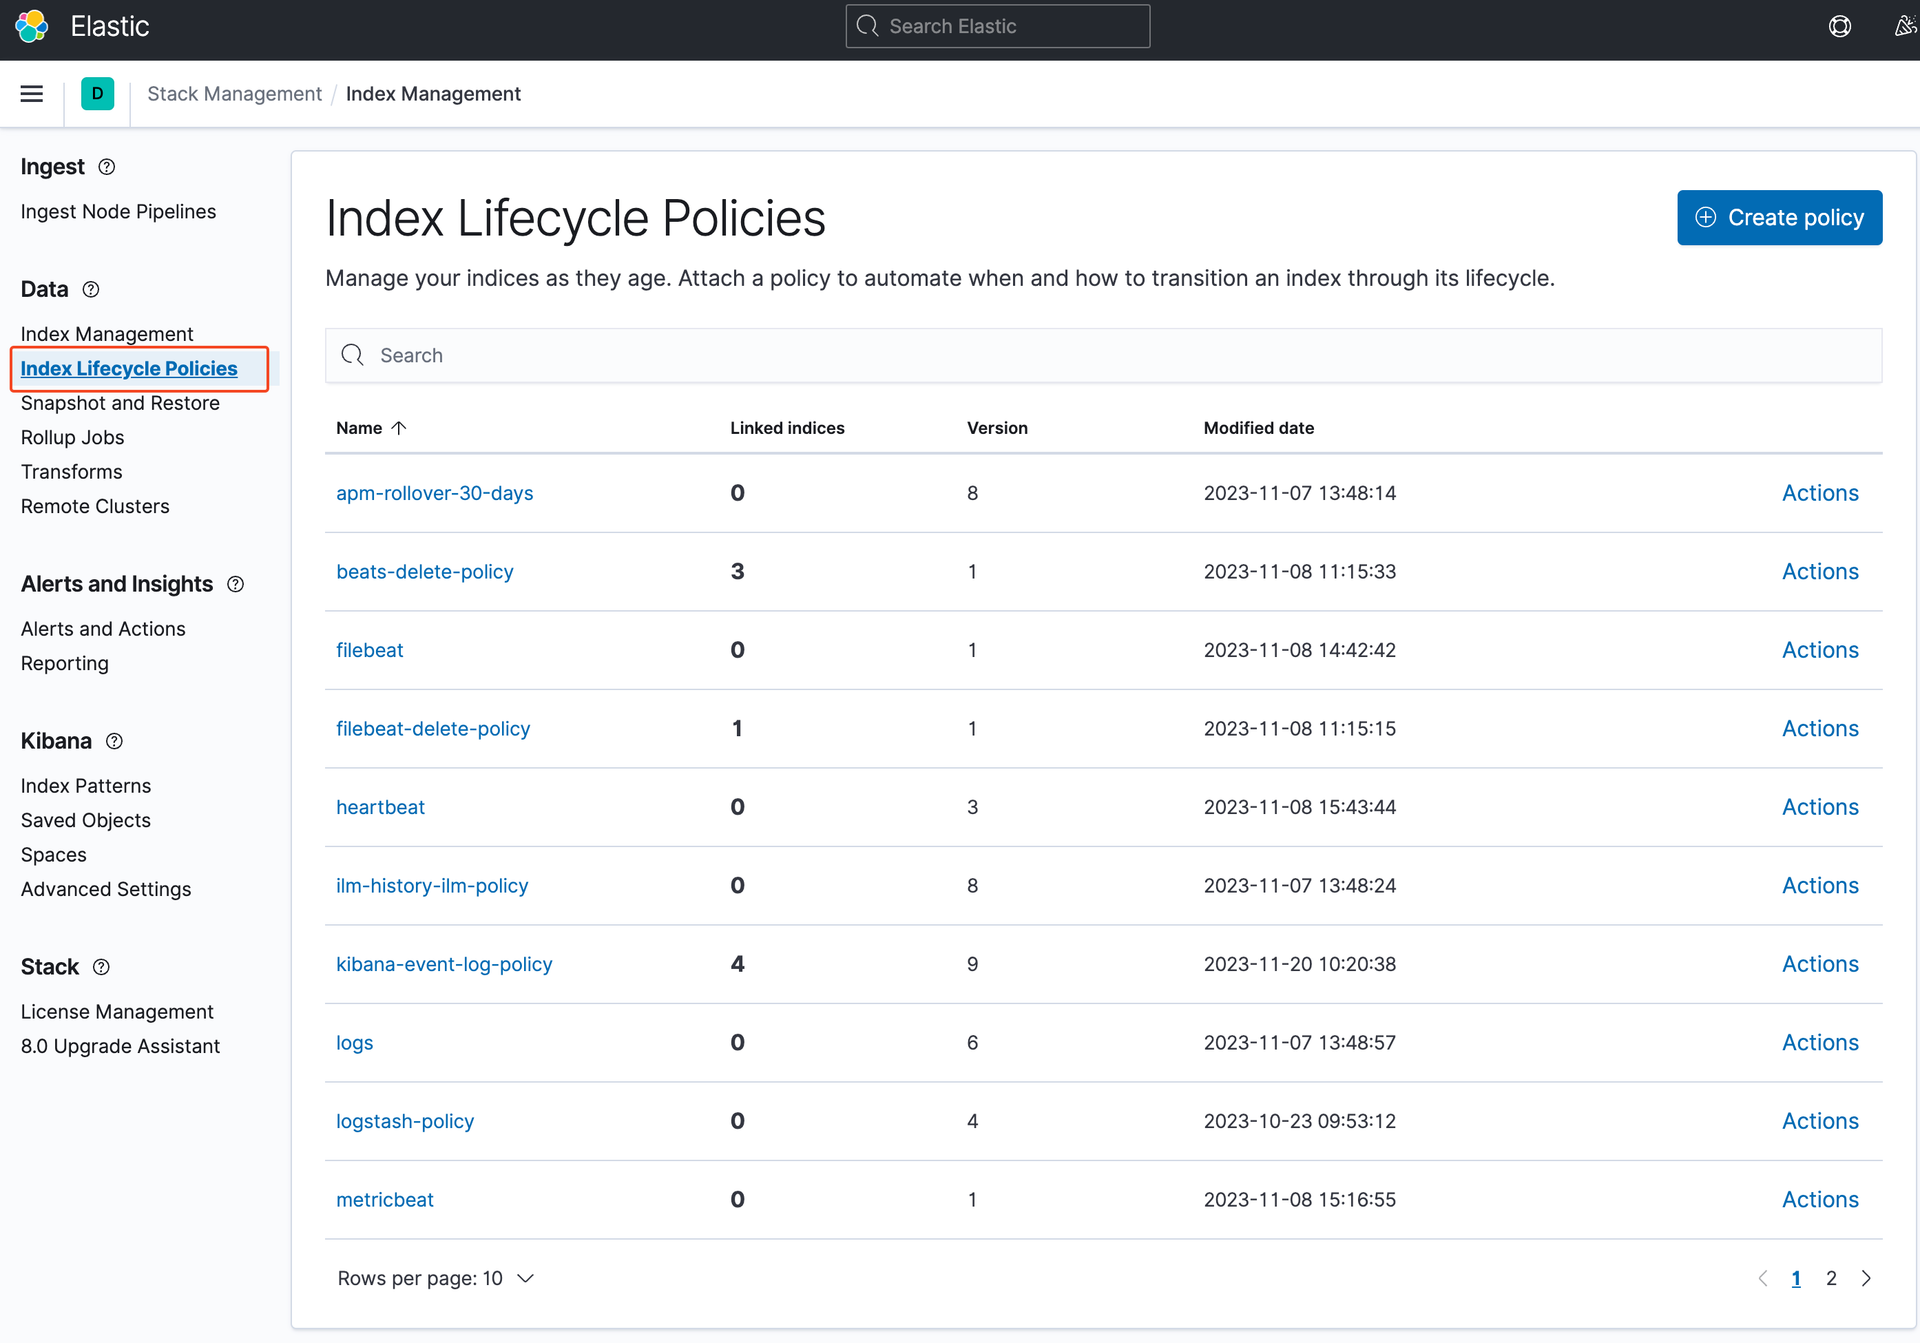This screenshot has height=1343, width=1920.
Task: Click the Stack section help icon
Action: [101, 967]
